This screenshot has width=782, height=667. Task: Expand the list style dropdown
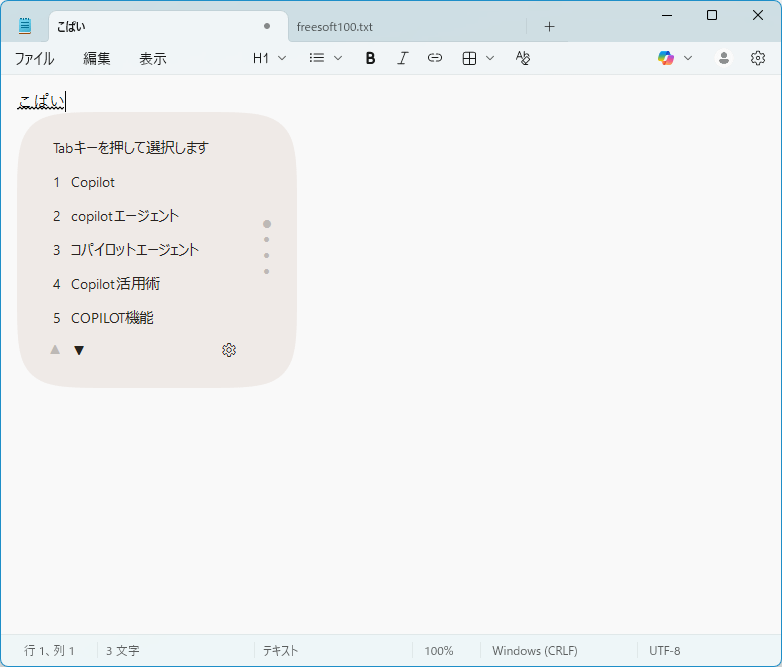coord(326,58)
